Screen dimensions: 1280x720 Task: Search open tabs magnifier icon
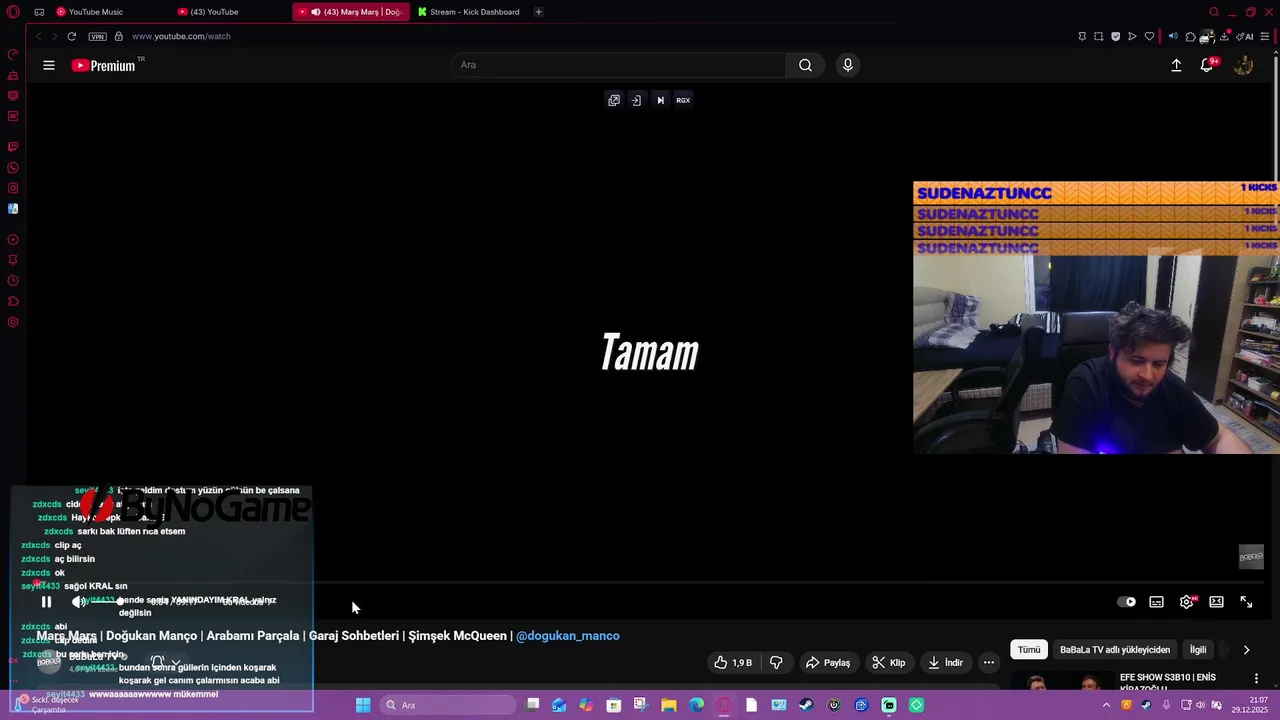click(x=1214, y=12)
